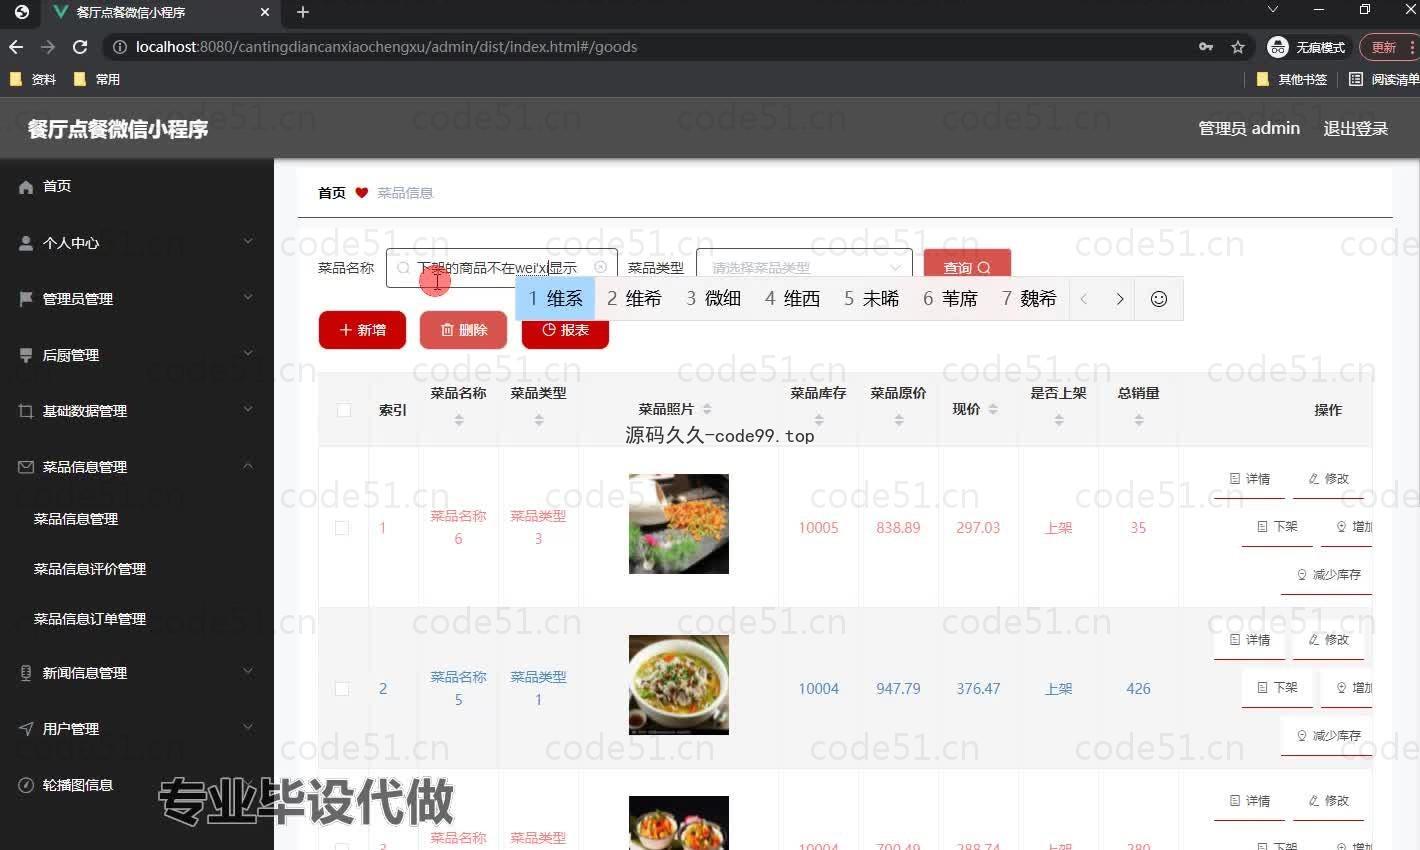Open the saved password key icon
1420x850 pixels.
point(1206,47)
